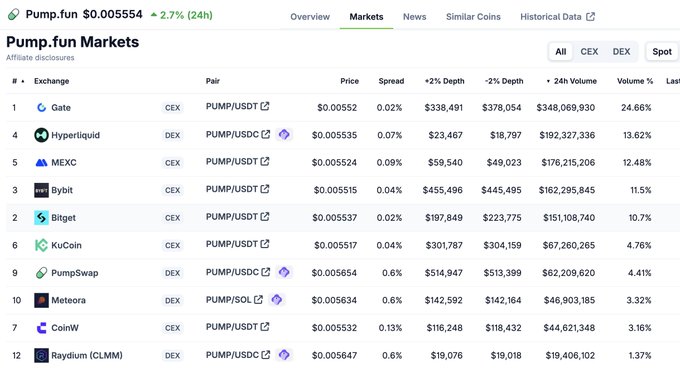Screen dimensions: 680x368
Task: Open the Overview tab
Action: [310, 16]
